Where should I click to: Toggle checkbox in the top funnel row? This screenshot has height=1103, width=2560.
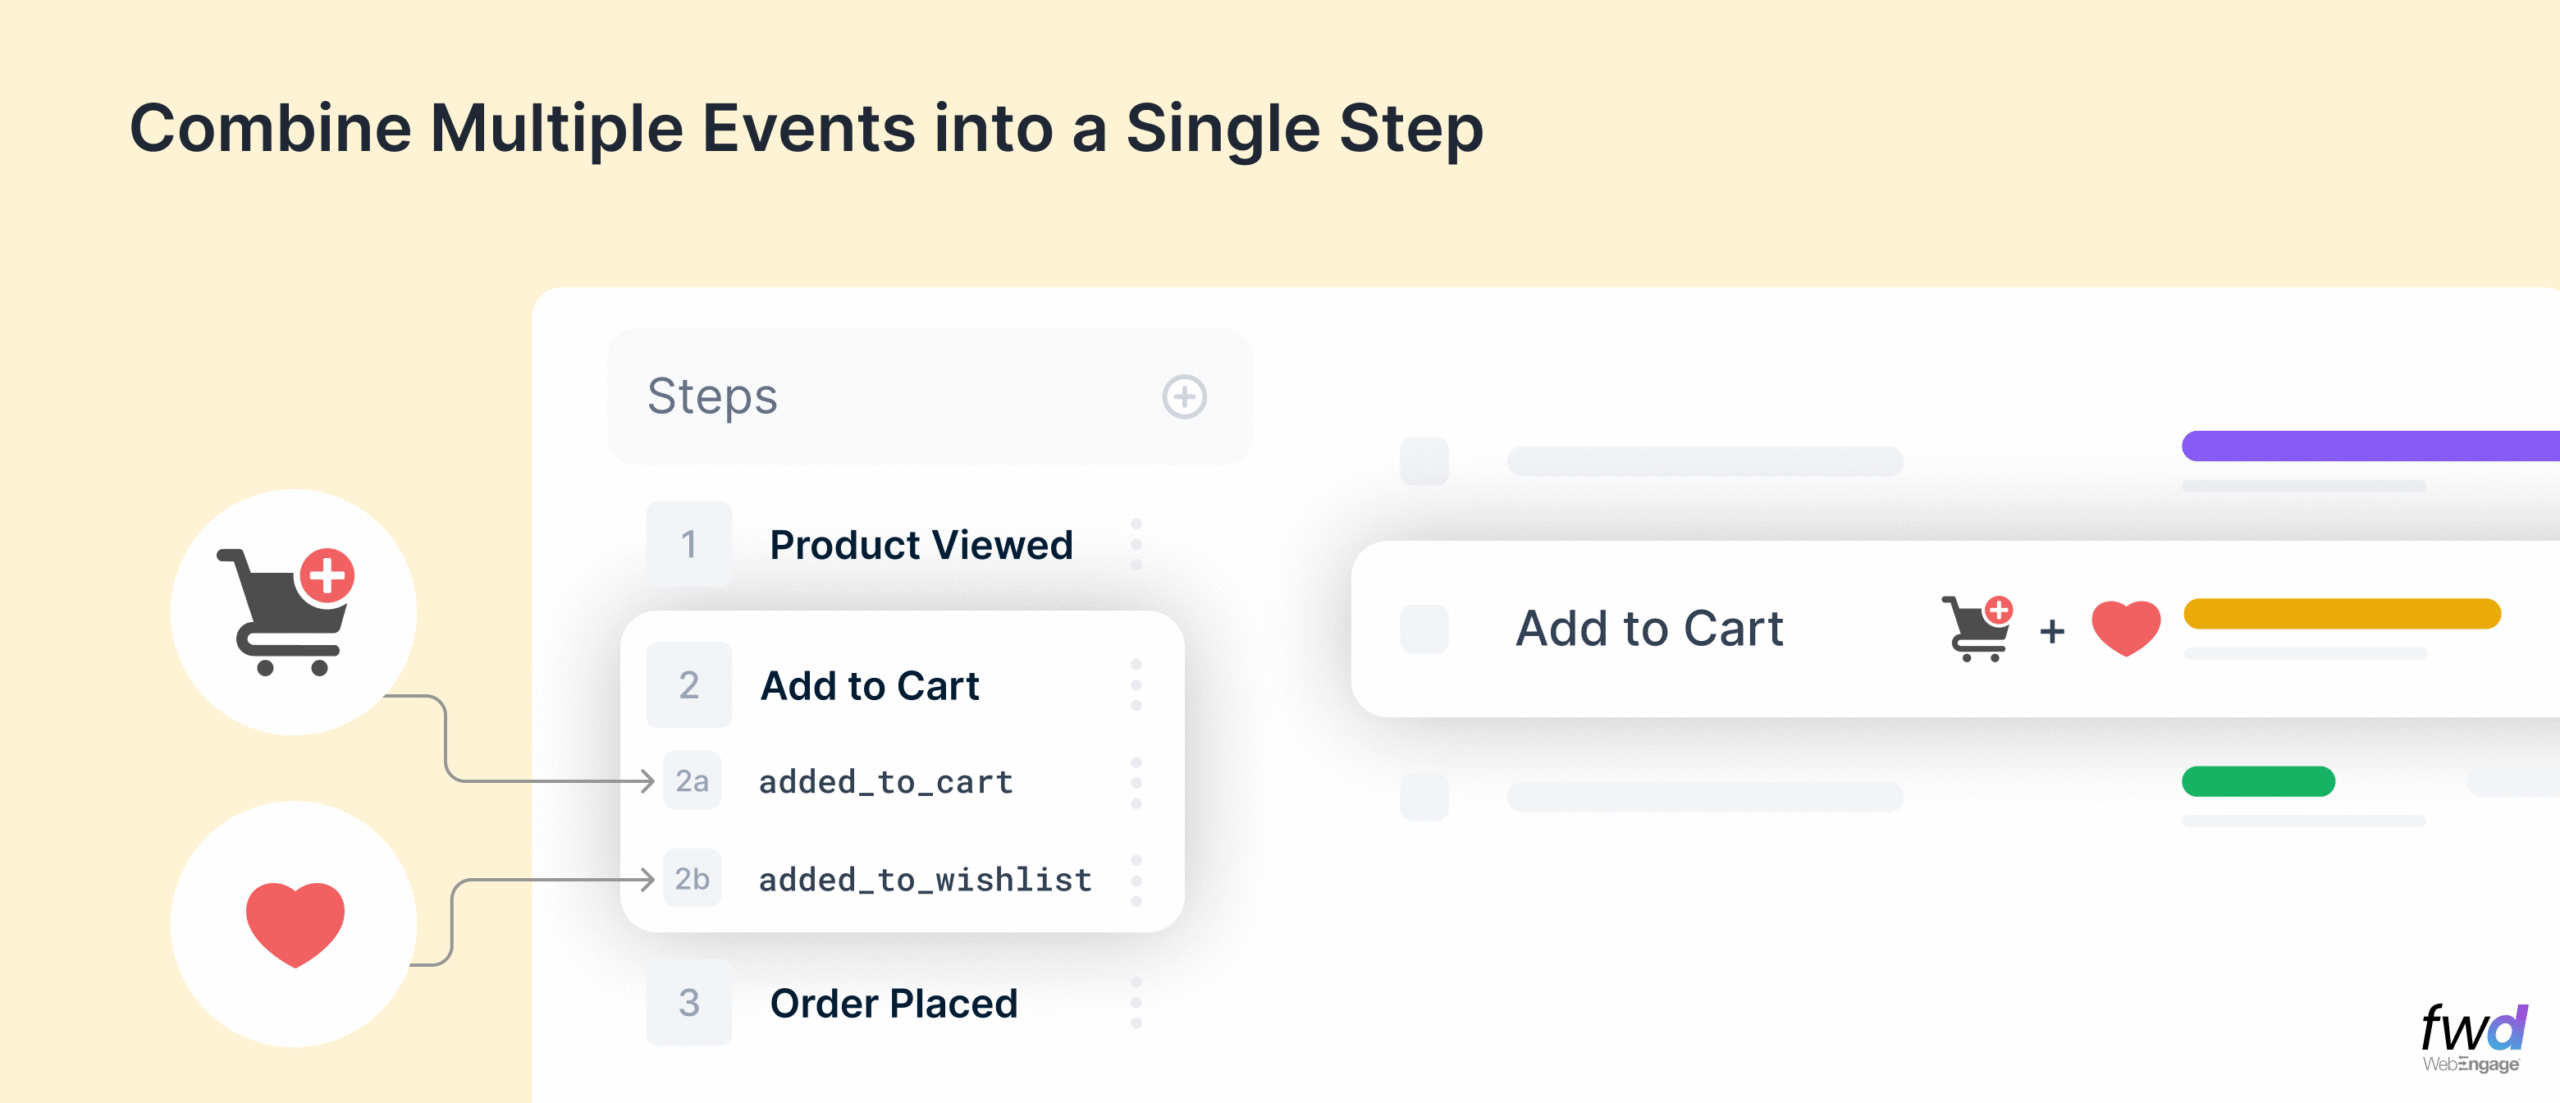pyautogui.click(x=1424, y=461)
